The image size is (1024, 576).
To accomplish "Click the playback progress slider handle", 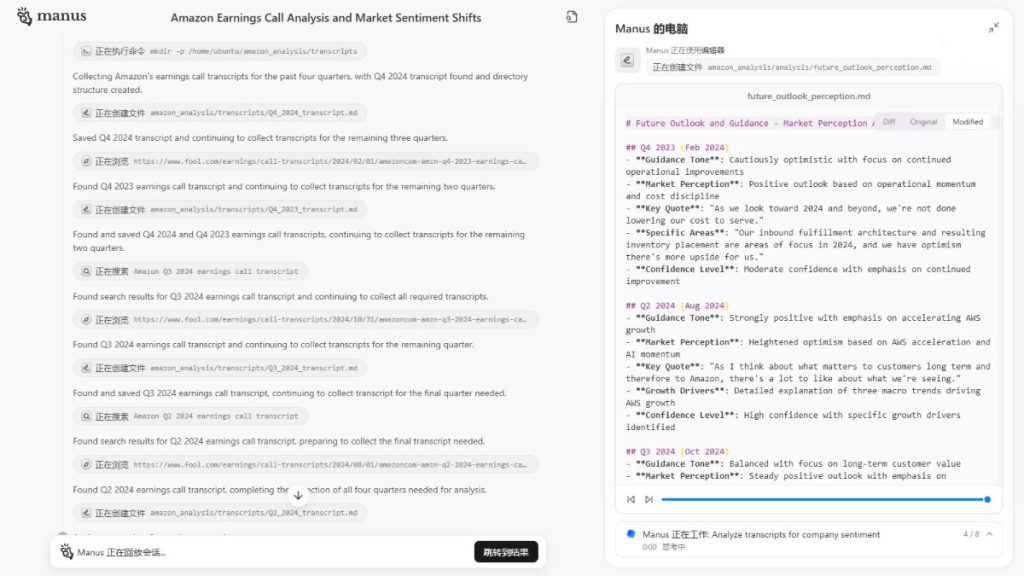I will click(x=987, y=500).
